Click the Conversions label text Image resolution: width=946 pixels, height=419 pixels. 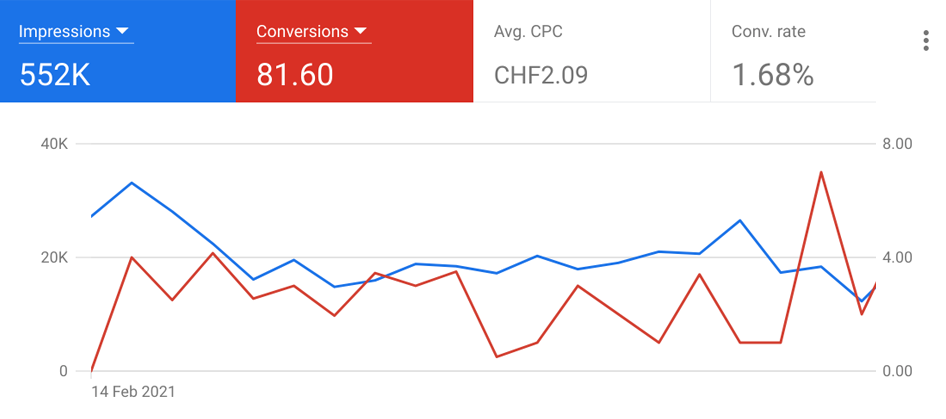pos(302,31)
